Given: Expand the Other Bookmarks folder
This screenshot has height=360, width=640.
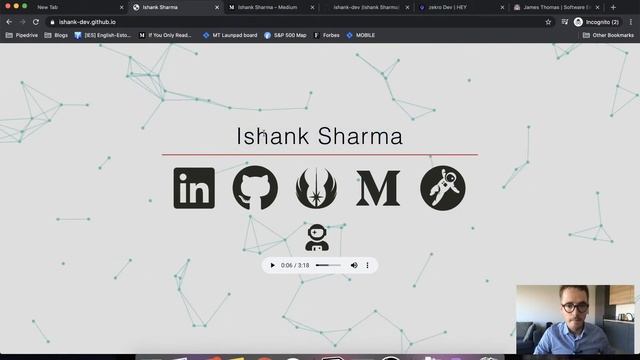Looking at the screenshot, I should (x=608, y=36).
